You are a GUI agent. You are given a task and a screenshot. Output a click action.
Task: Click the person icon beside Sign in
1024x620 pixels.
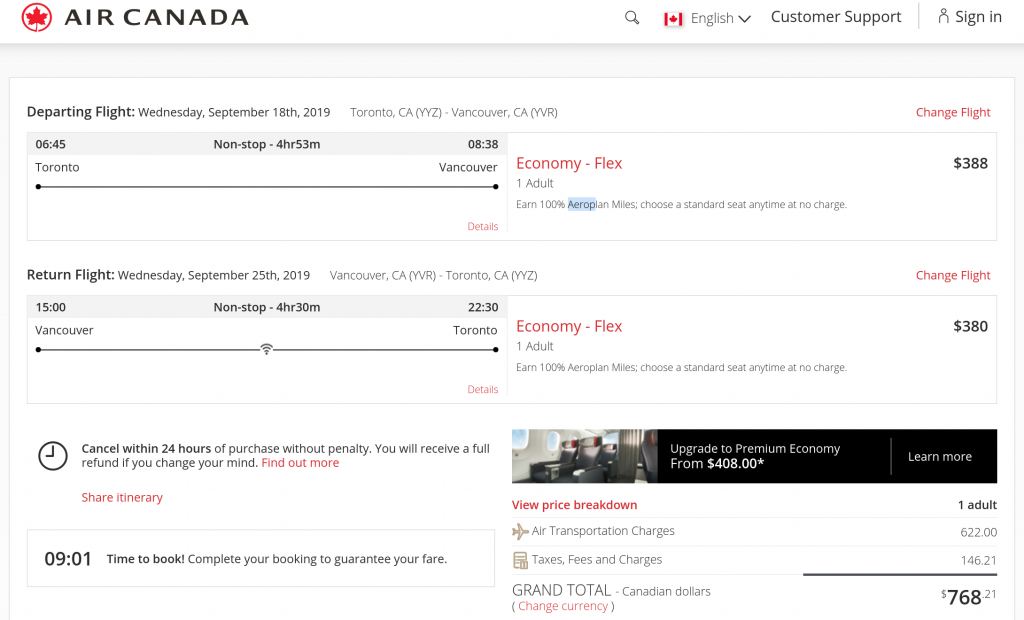click(x=943, y=16)
